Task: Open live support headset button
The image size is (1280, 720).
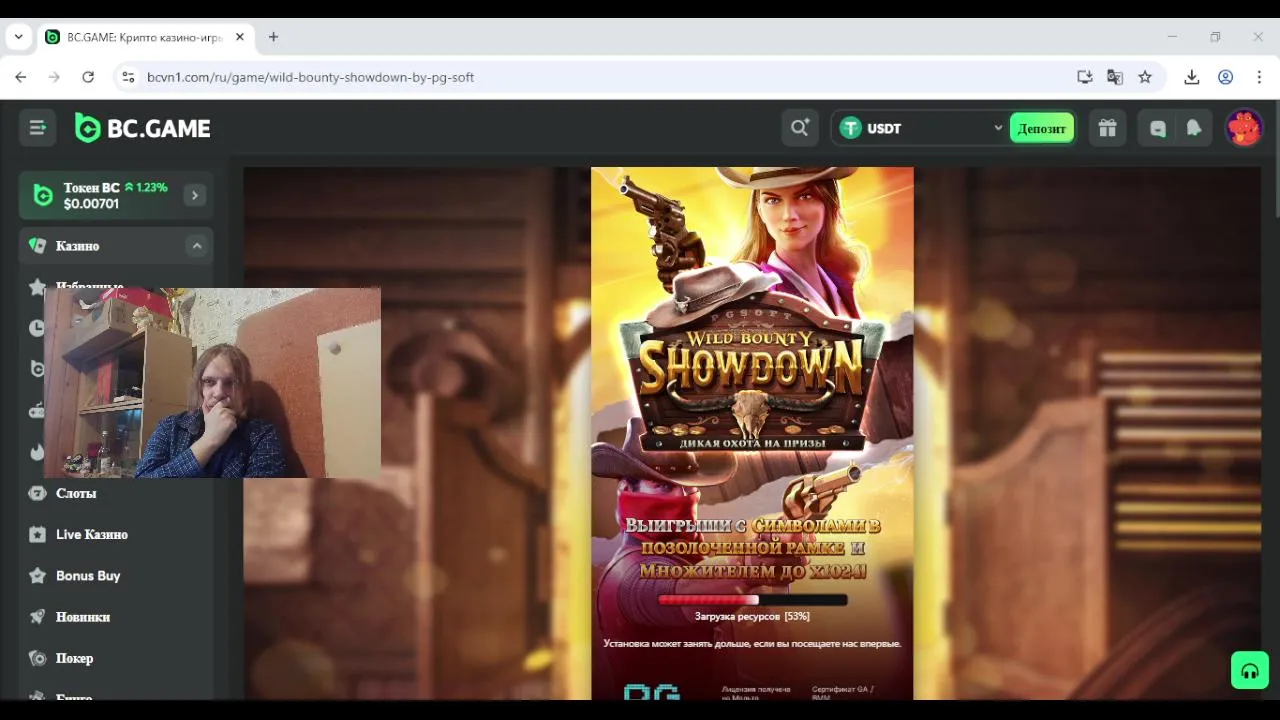Action: coord(1250,670)
